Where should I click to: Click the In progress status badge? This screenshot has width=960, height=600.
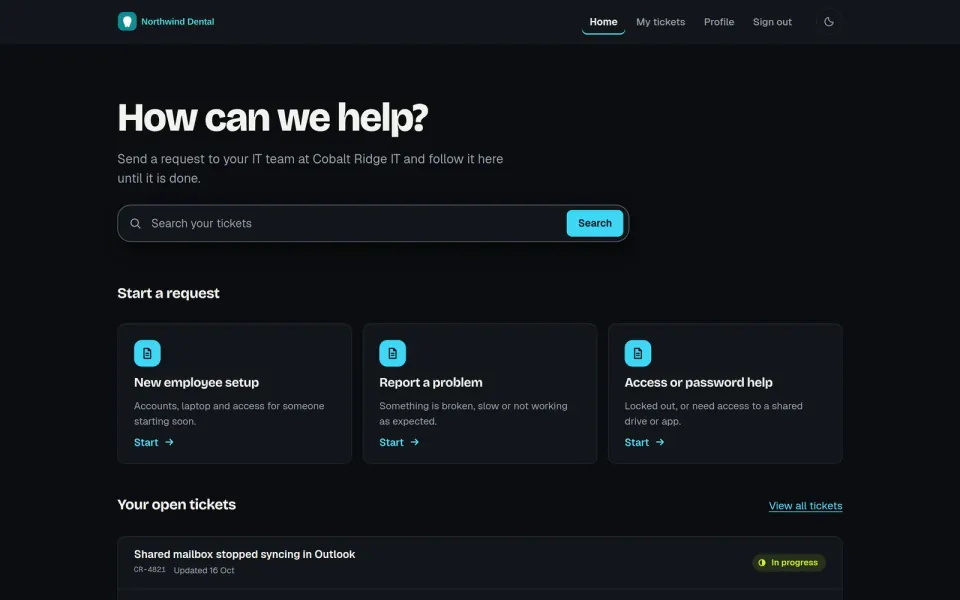(x=789, y=563)
